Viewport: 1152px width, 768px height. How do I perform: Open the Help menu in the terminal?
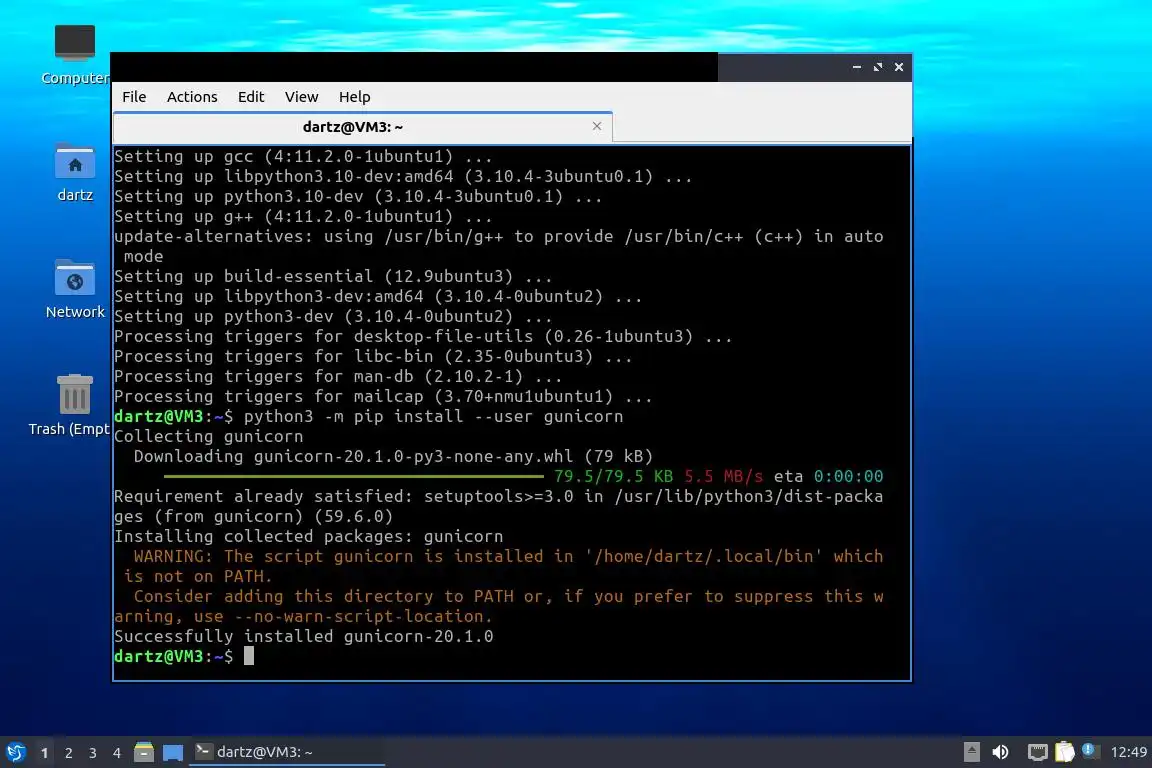[354, 97]
